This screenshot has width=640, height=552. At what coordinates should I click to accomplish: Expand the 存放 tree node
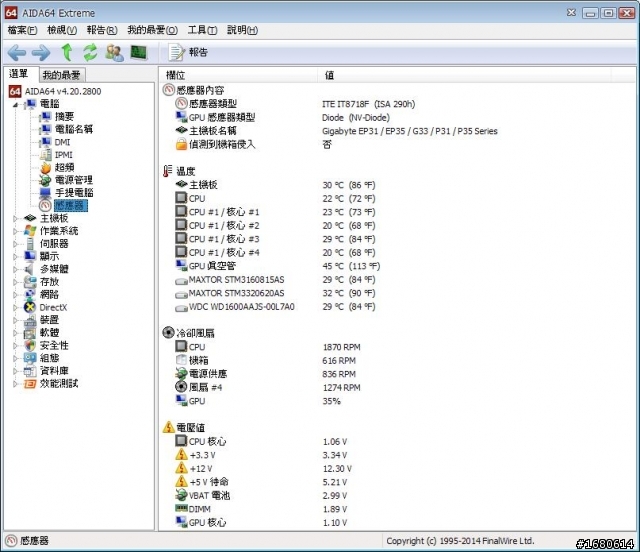(x=15, y=282)
